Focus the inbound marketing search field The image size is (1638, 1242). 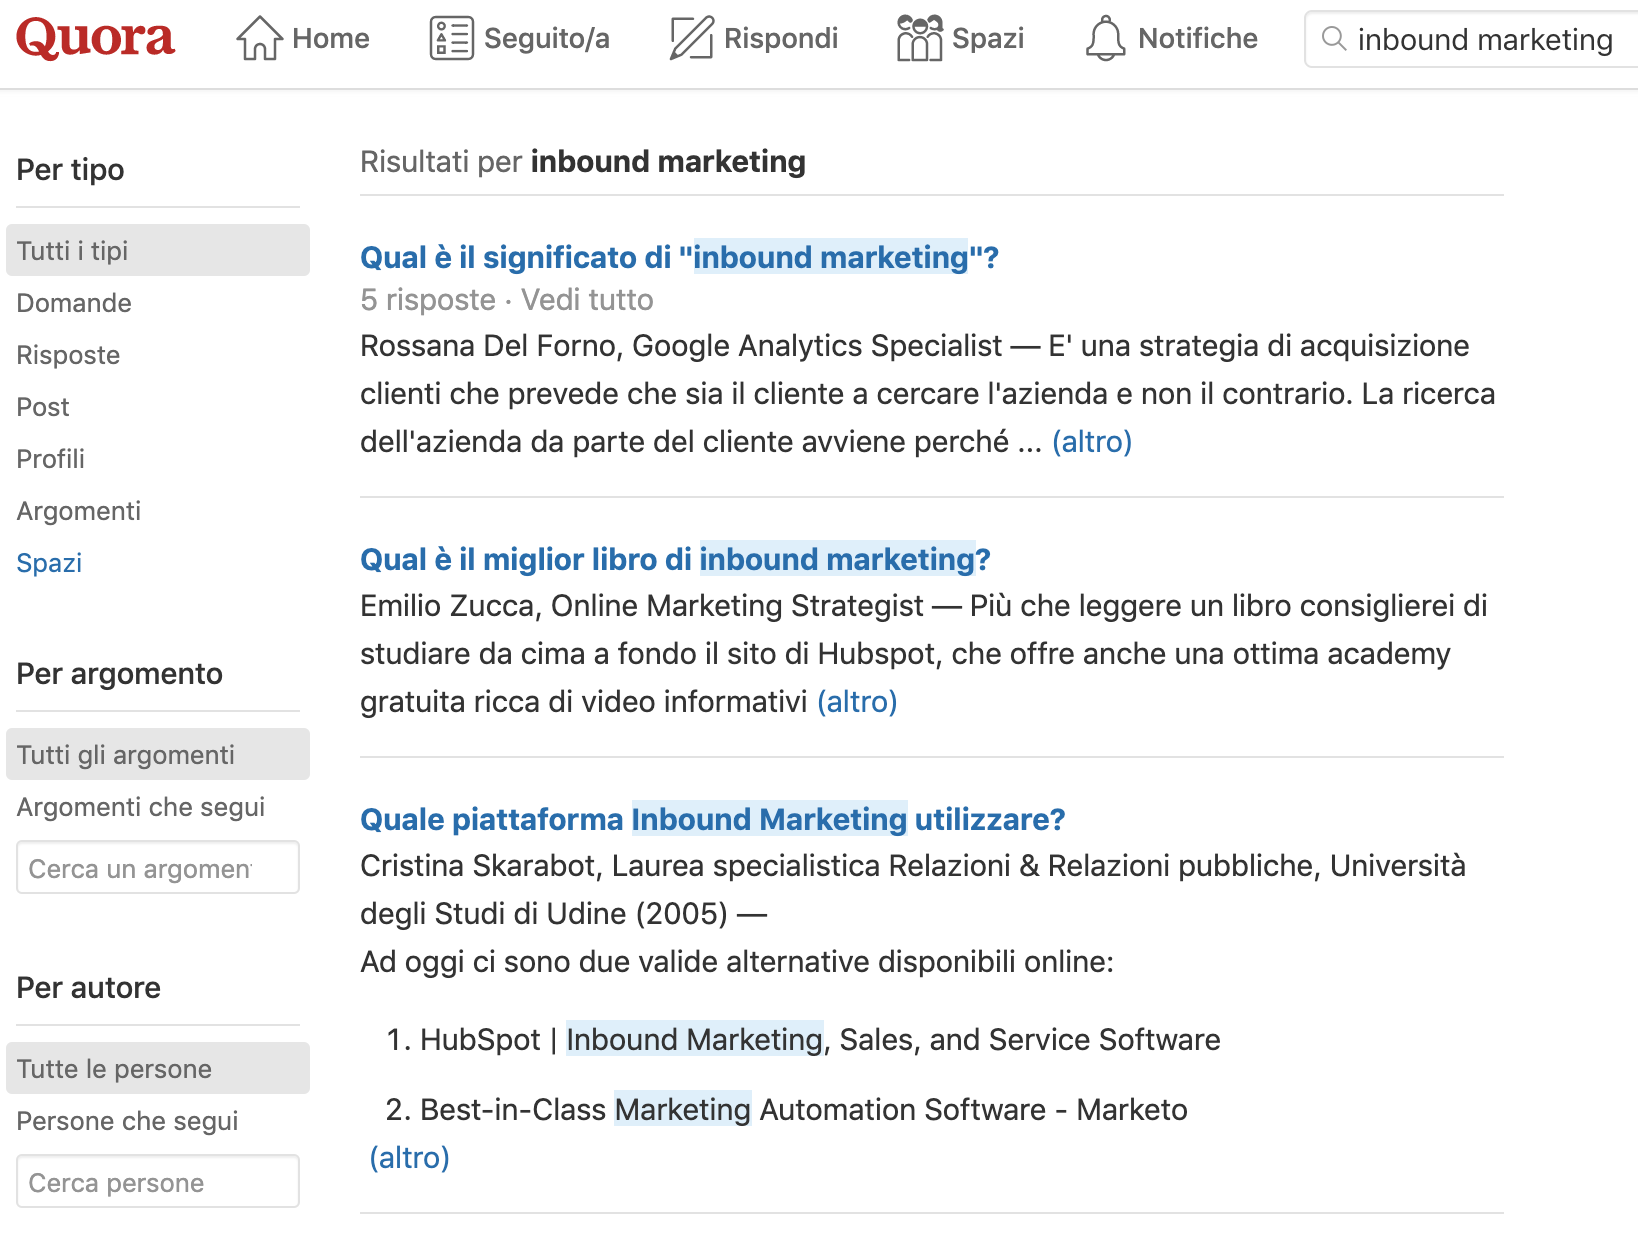[1472, 39]
